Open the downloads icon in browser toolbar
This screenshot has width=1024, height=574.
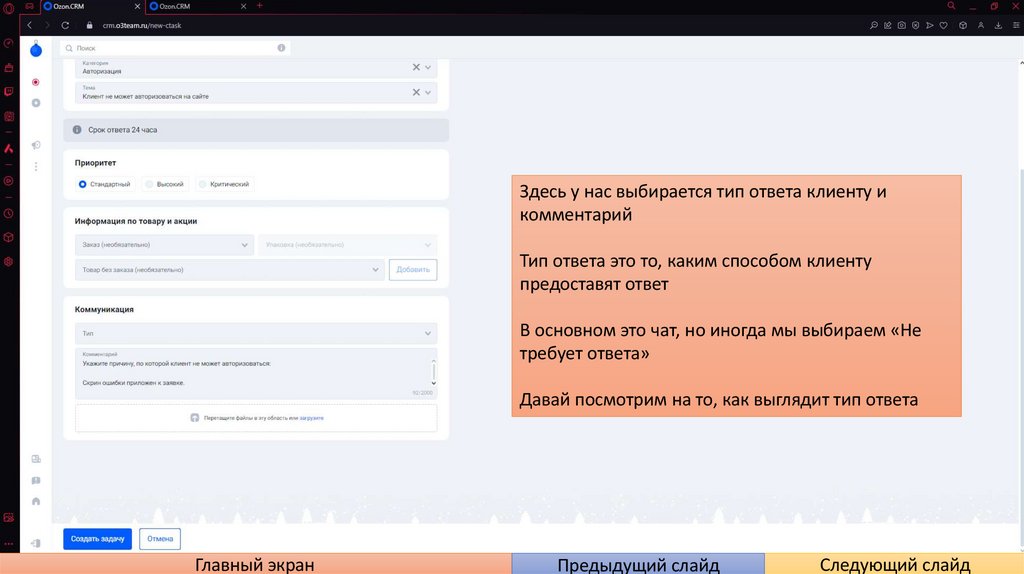[999, 25]
